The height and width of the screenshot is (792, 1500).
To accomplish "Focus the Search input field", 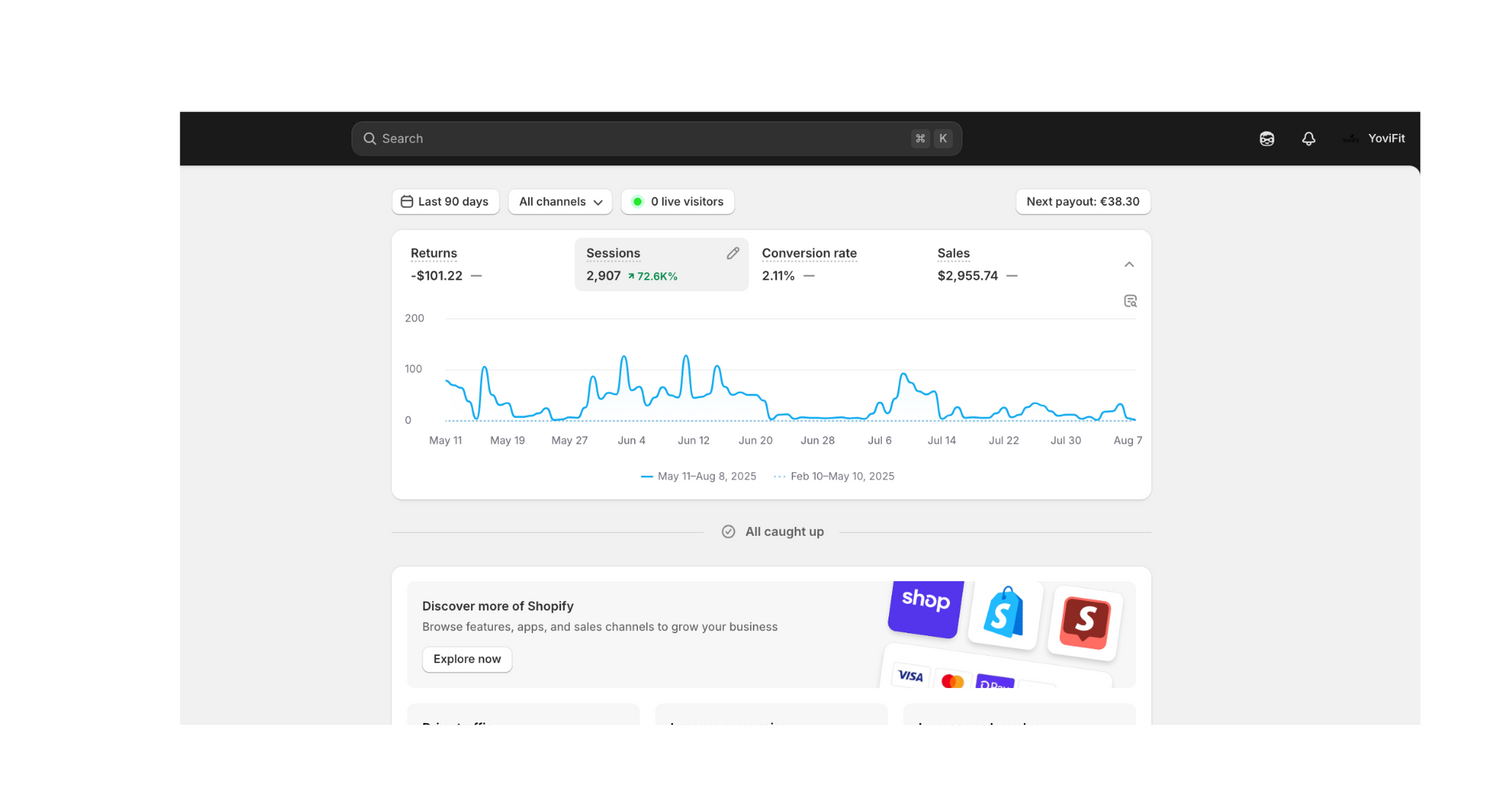I will tap(640, 139).
